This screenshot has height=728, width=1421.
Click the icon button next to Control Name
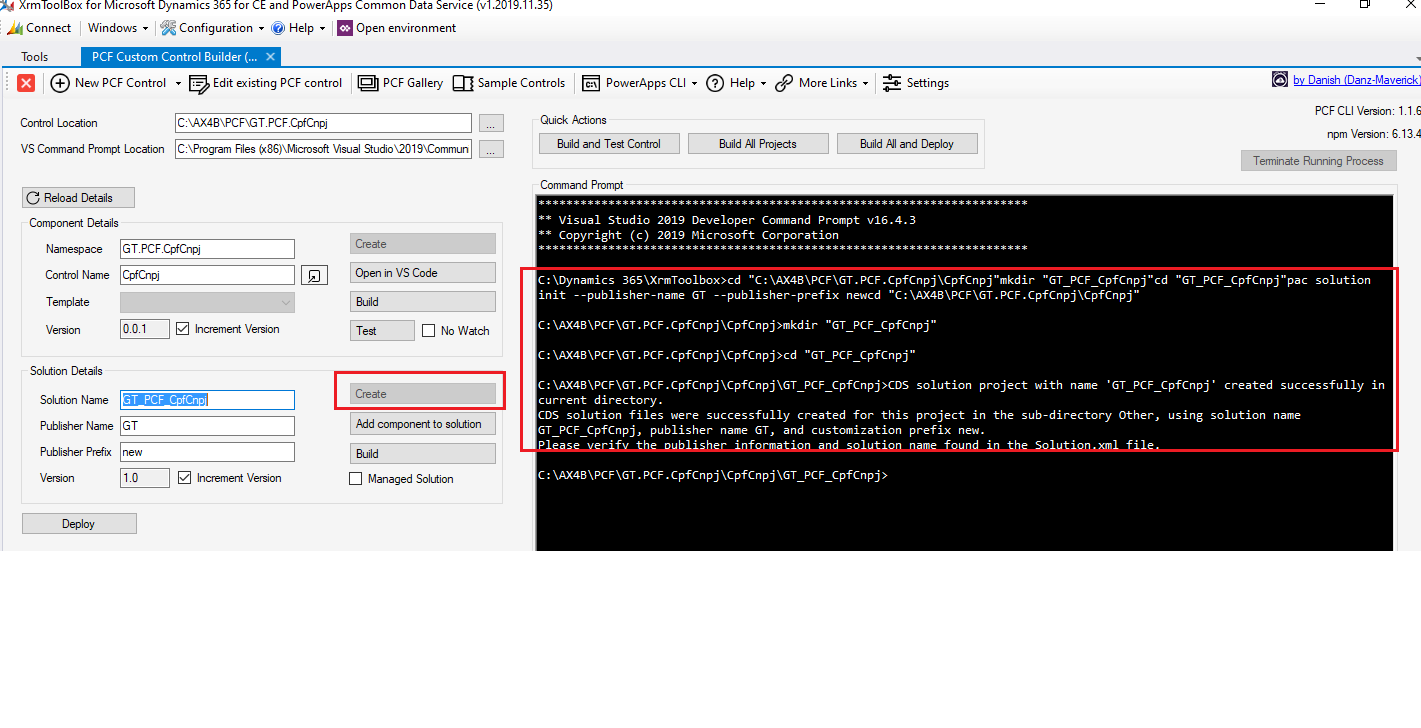pos(314,275)
